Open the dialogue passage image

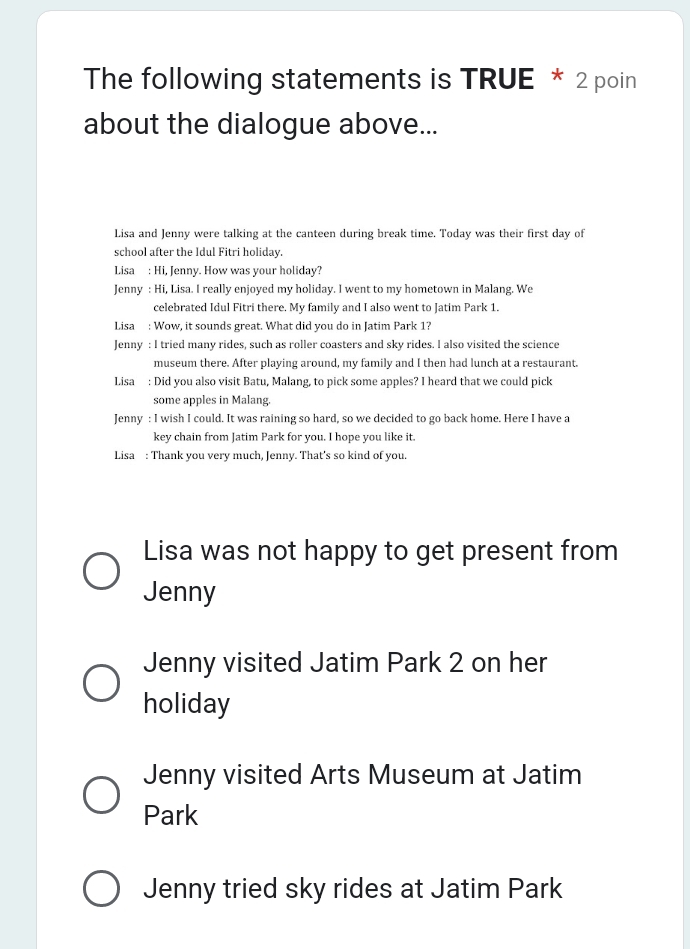(x=349, y=344)
